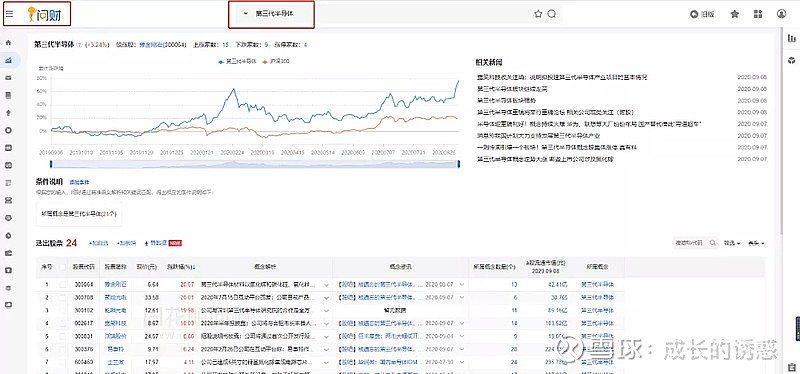
Task: Click the 第三代半导体 concept link in the 103.52亿 row
Action: 597,323
